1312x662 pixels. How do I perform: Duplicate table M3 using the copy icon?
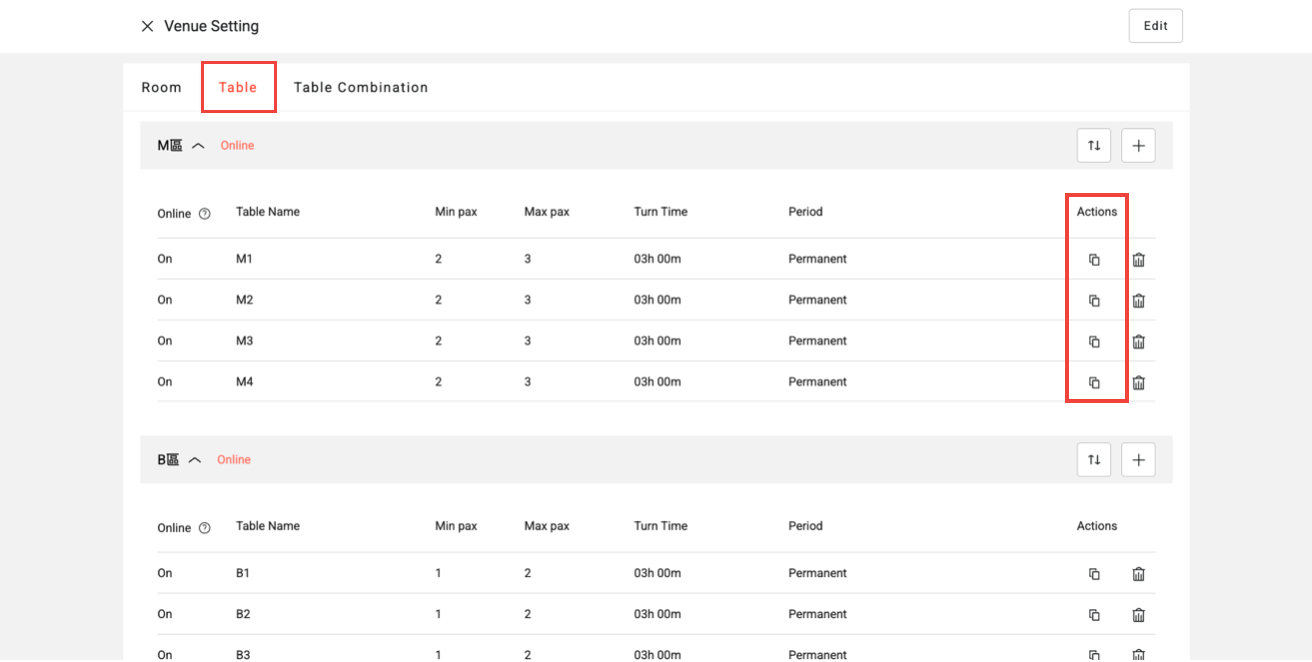coord(1094,342)
